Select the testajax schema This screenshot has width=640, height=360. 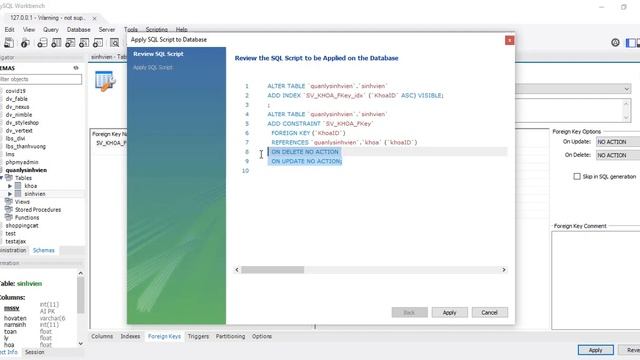click(16, 241)
